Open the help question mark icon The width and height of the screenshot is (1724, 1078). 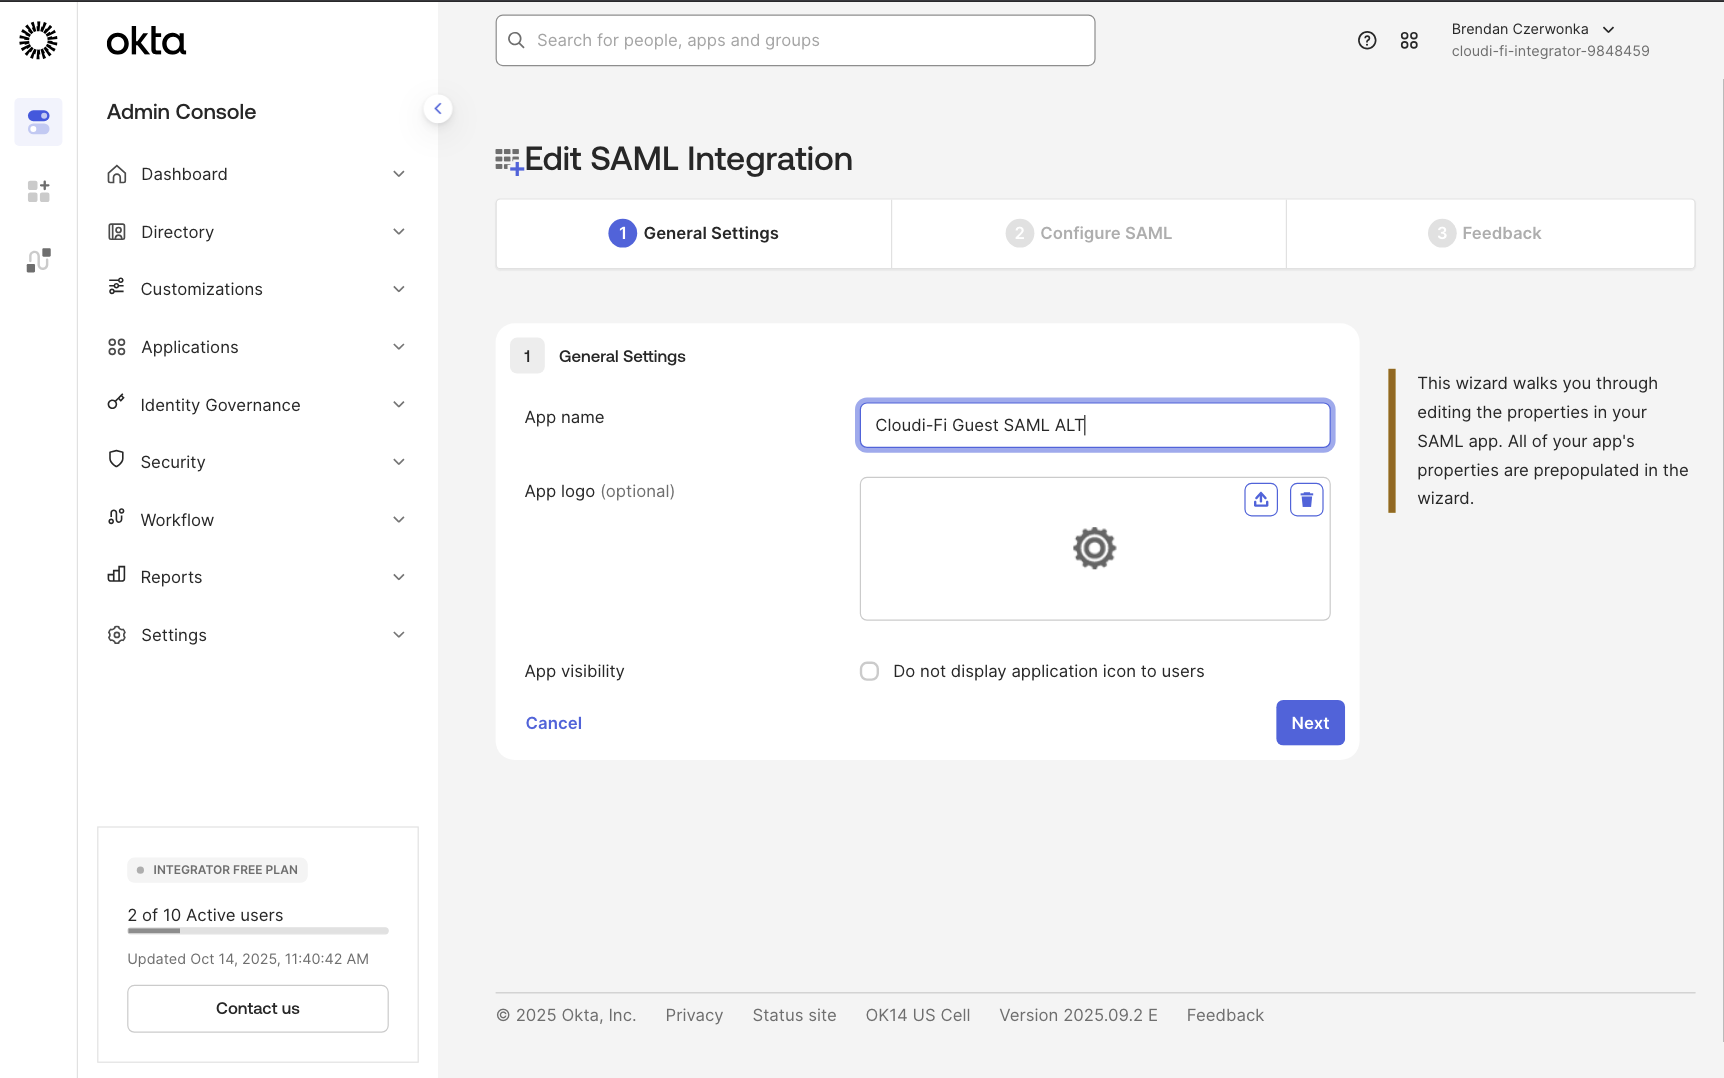1367,40
